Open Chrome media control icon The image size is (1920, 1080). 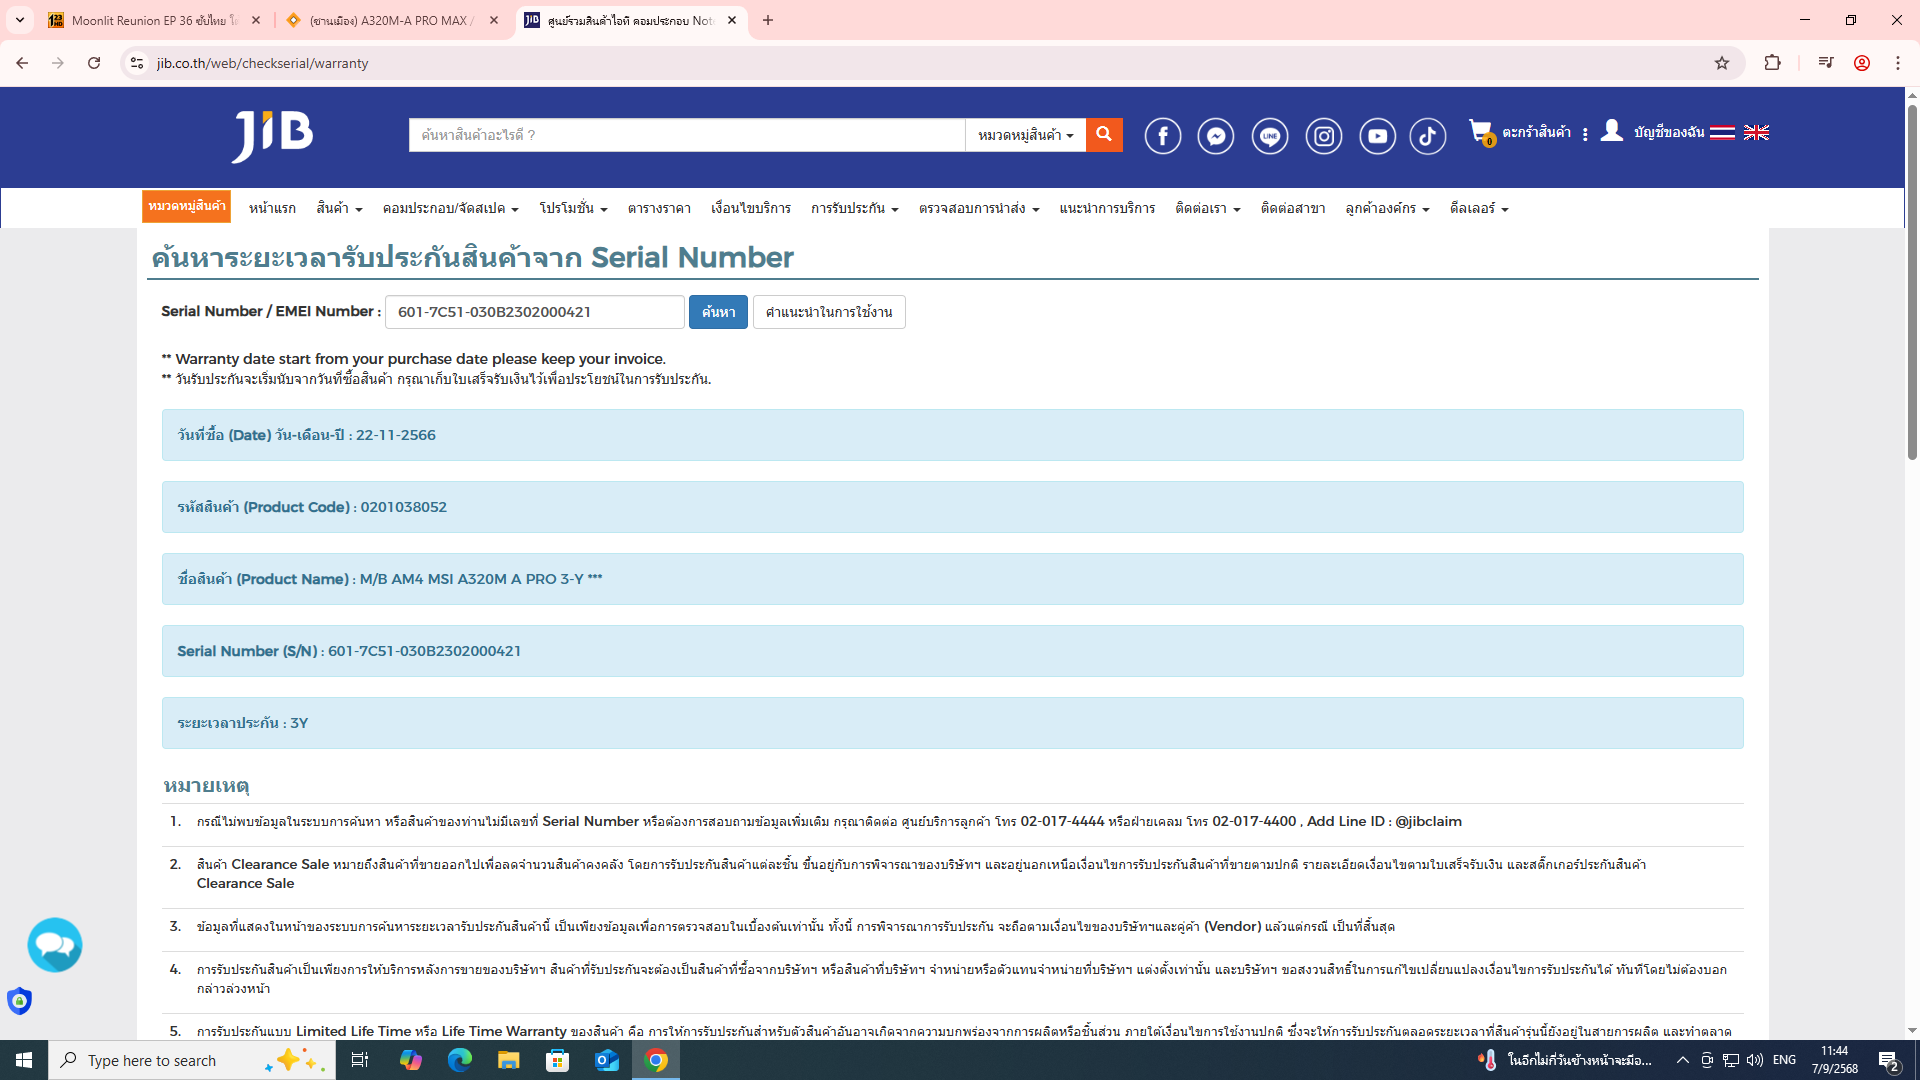pyautogui.click(x=1825, y=63)
